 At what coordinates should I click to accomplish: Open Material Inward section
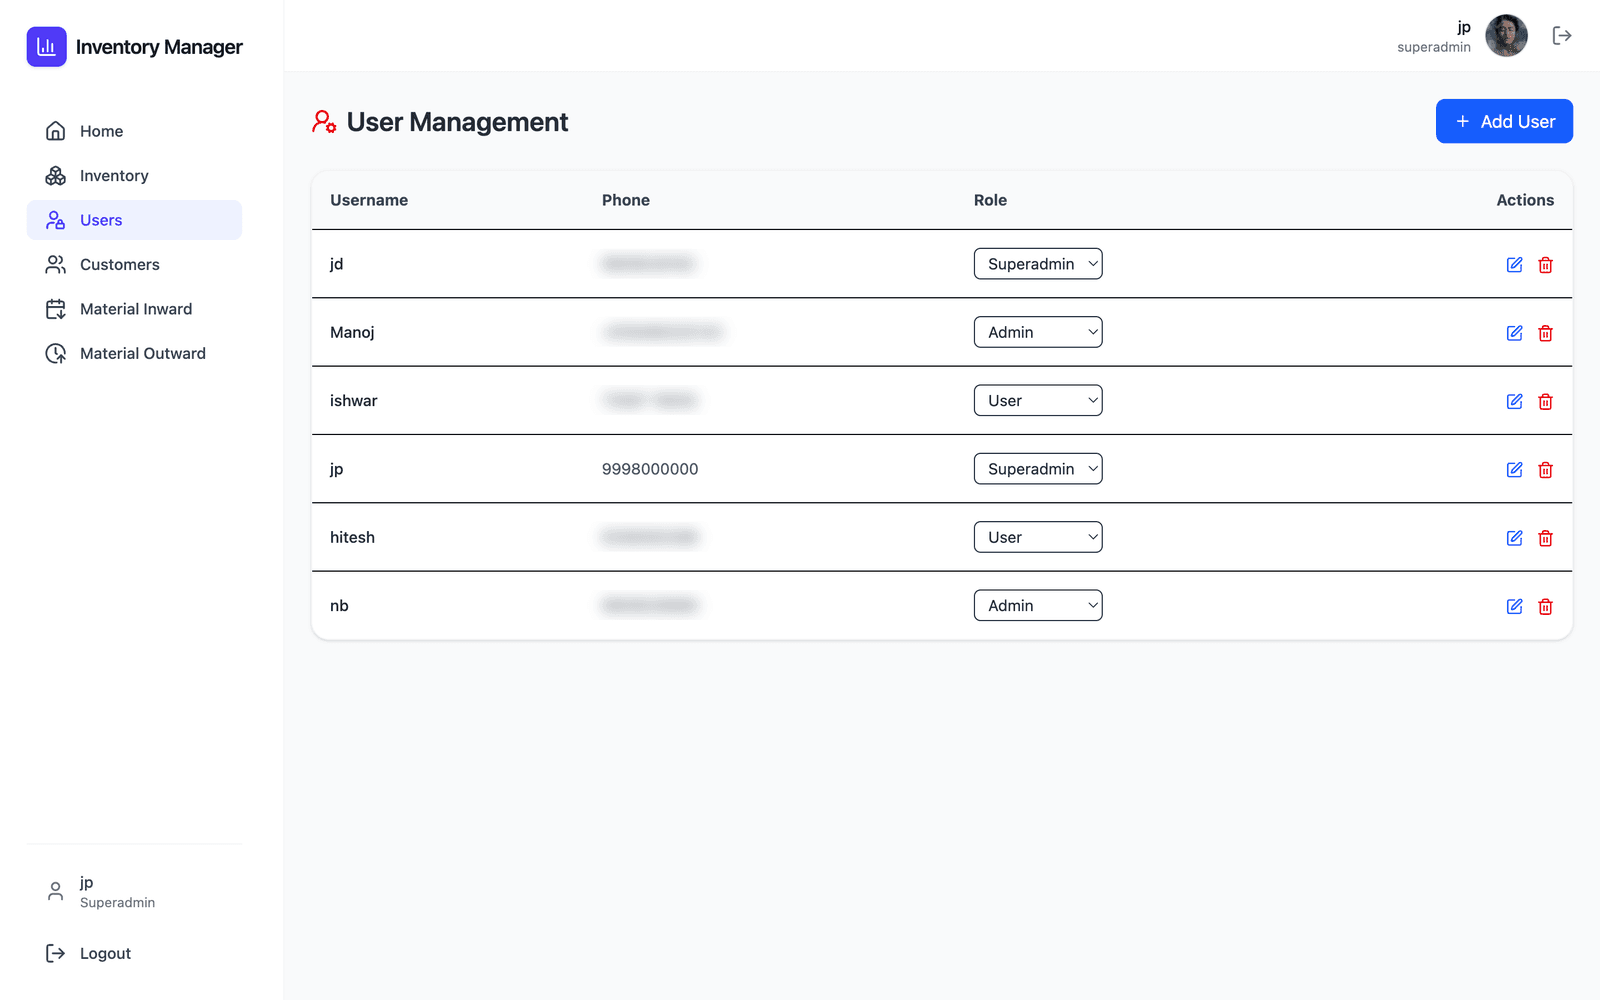point(134,309)
